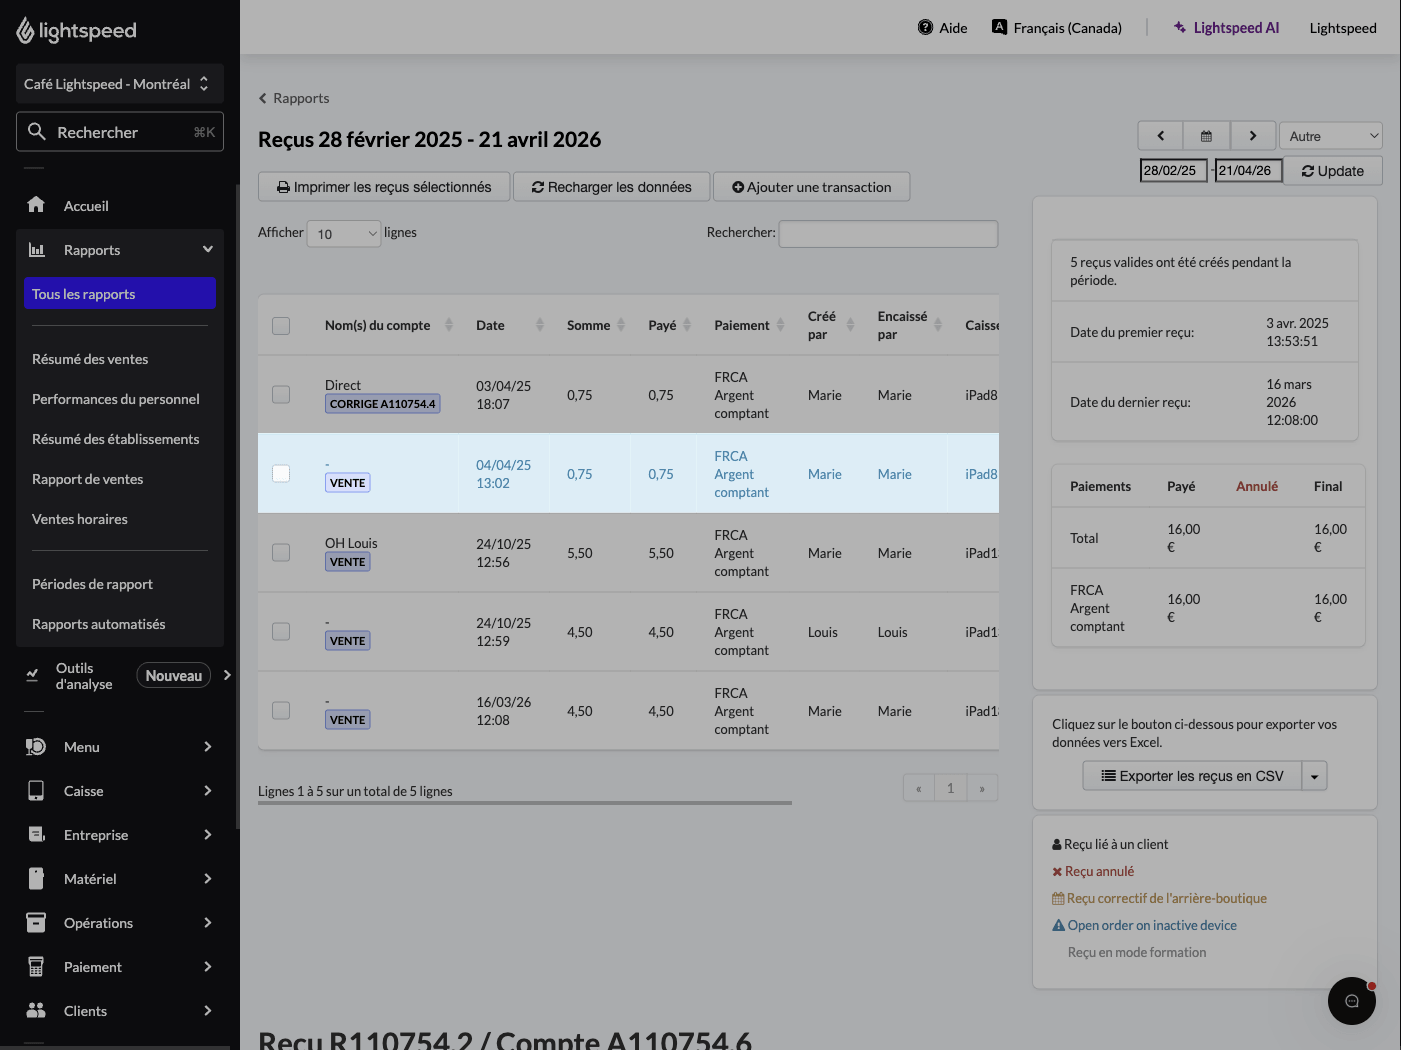Click the Update button
This screenshot has width=1401, height=1050.
tap(1333, 171)
